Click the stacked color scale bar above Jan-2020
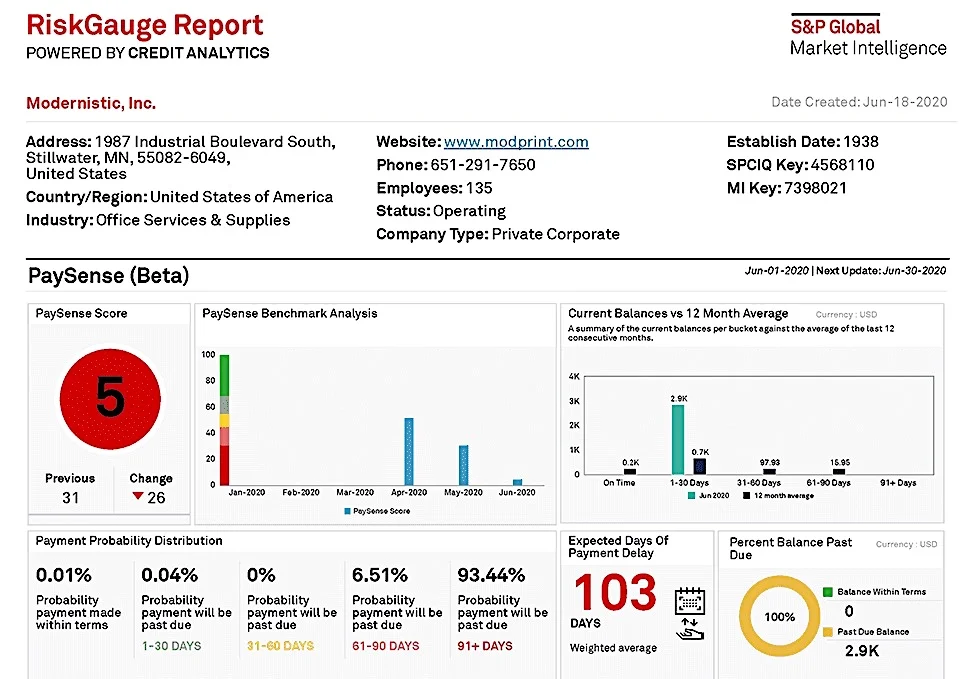This screenshot has height=679, width=973. click(x=225, y=420)
